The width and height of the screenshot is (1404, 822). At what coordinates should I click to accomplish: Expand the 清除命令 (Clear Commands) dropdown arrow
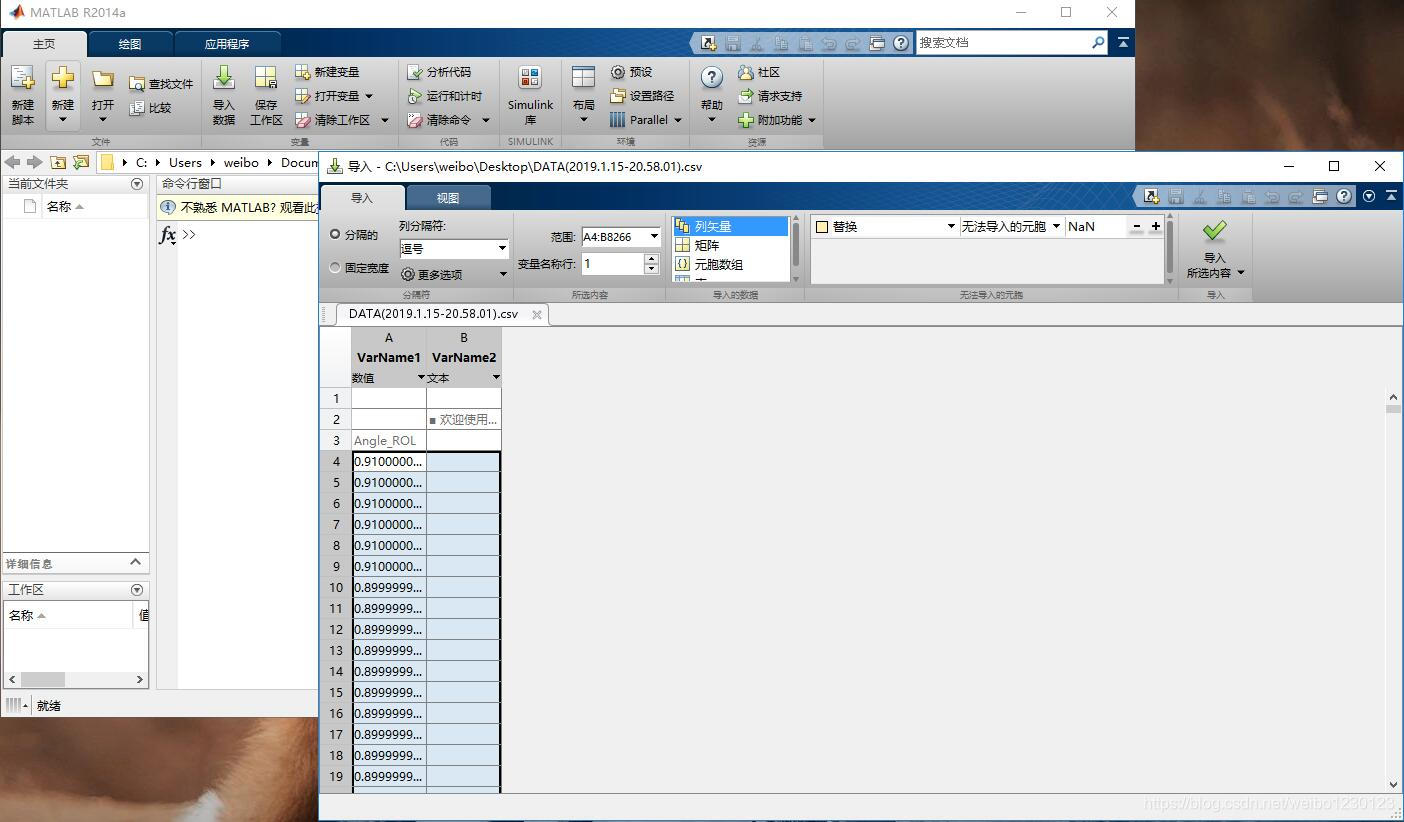click(486, 120)
